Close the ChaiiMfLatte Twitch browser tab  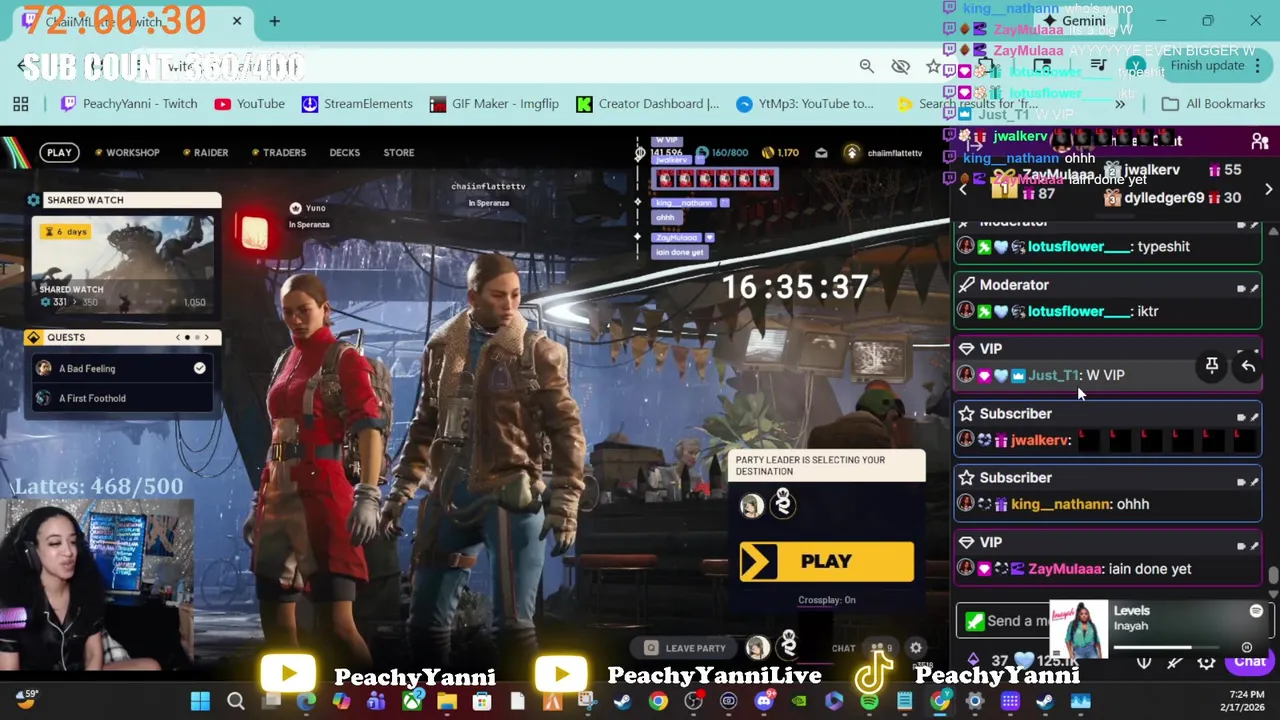click(x=237, y=21)
